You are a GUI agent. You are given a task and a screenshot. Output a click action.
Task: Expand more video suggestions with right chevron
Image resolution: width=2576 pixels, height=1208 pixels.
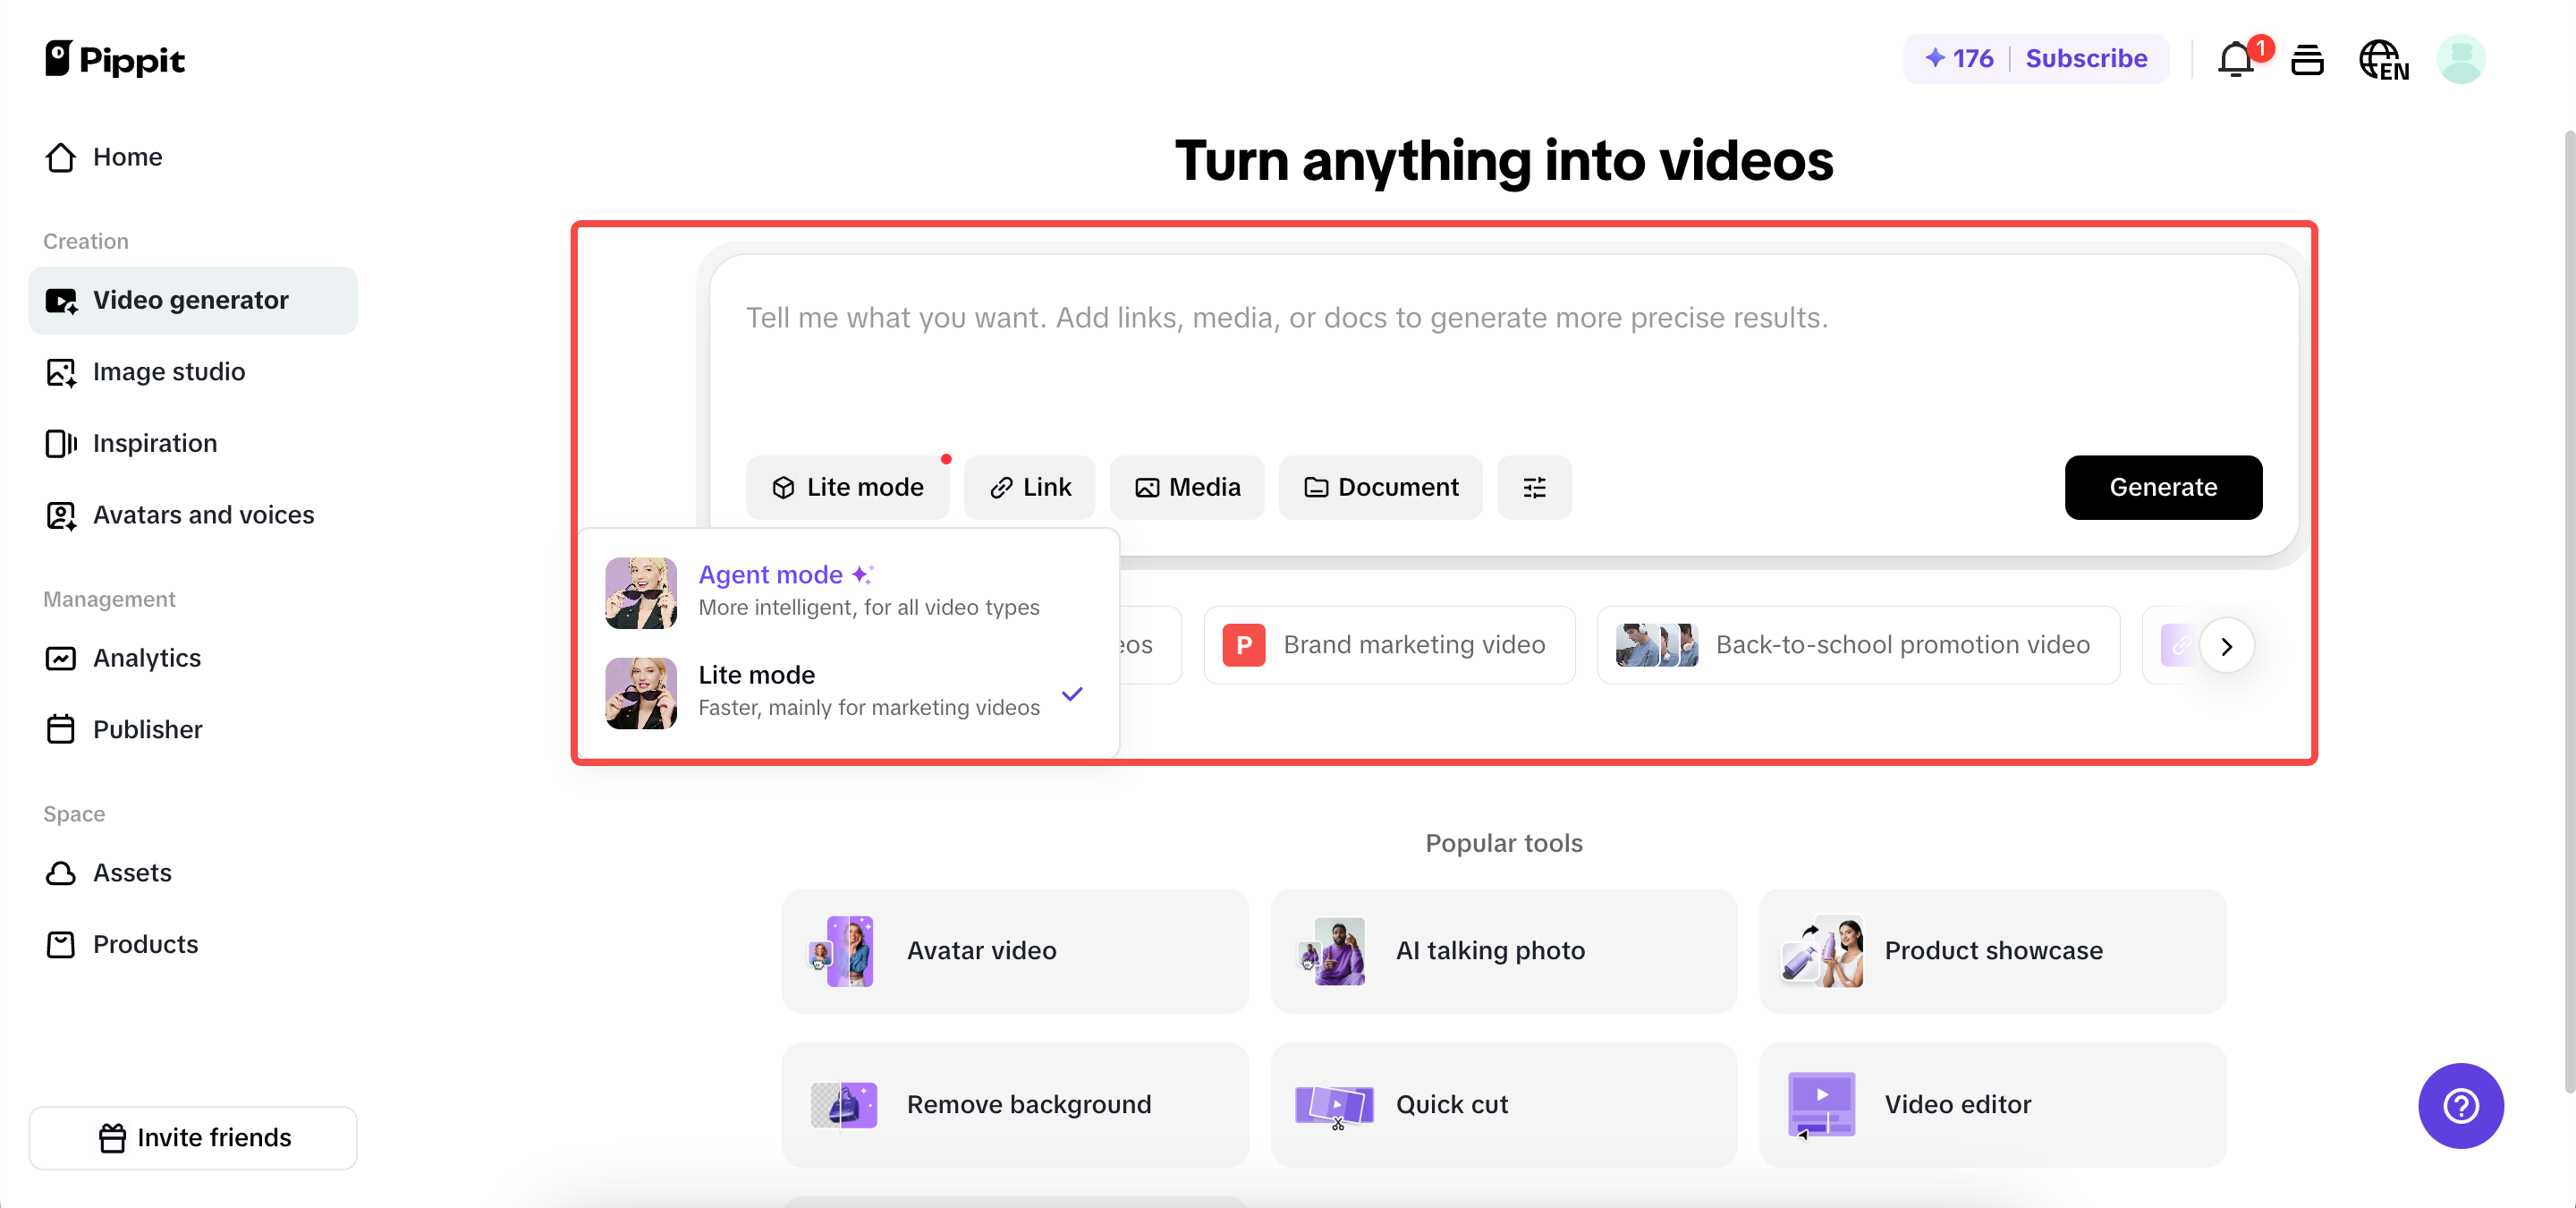click(2227, 645)
